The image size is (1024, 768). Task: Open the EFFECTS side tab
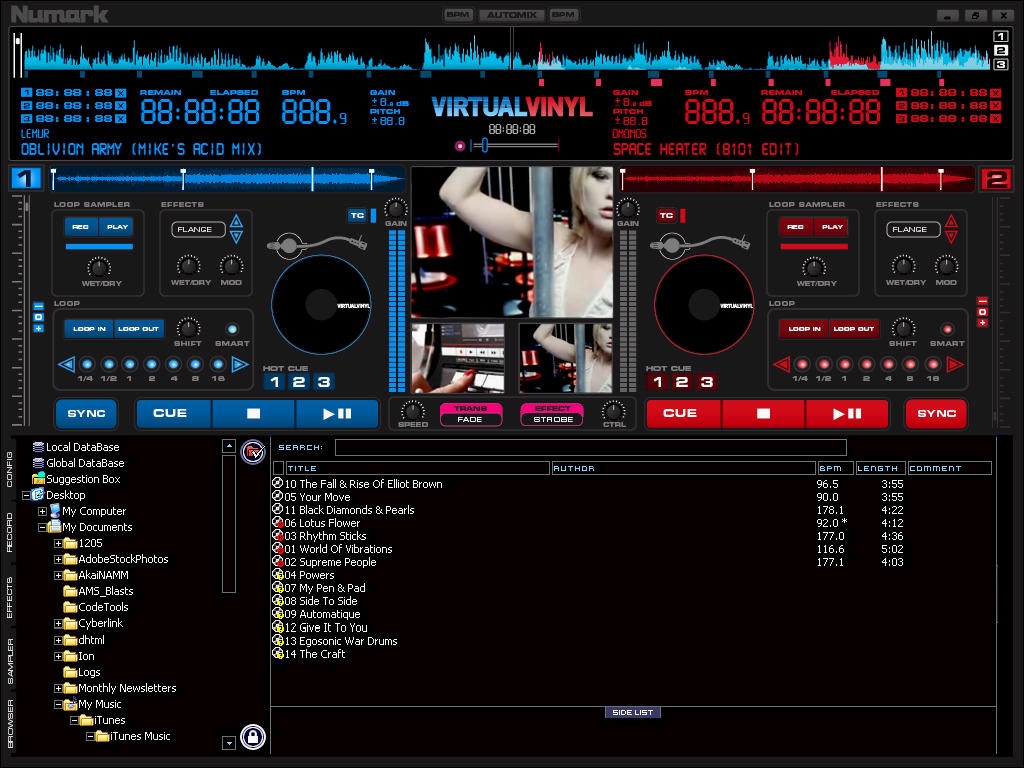(9, 598)
